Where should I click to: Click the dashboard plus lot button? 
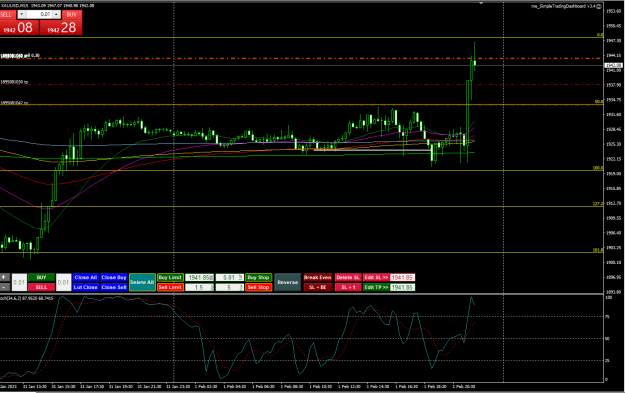(x=5, y=277)
